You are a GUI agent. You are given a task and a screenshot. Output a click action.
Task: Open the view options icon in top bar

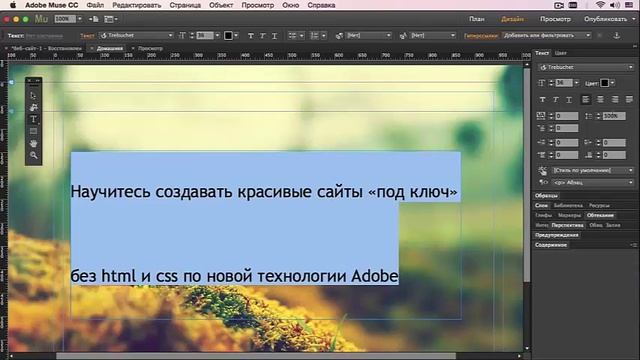(110, 19)
